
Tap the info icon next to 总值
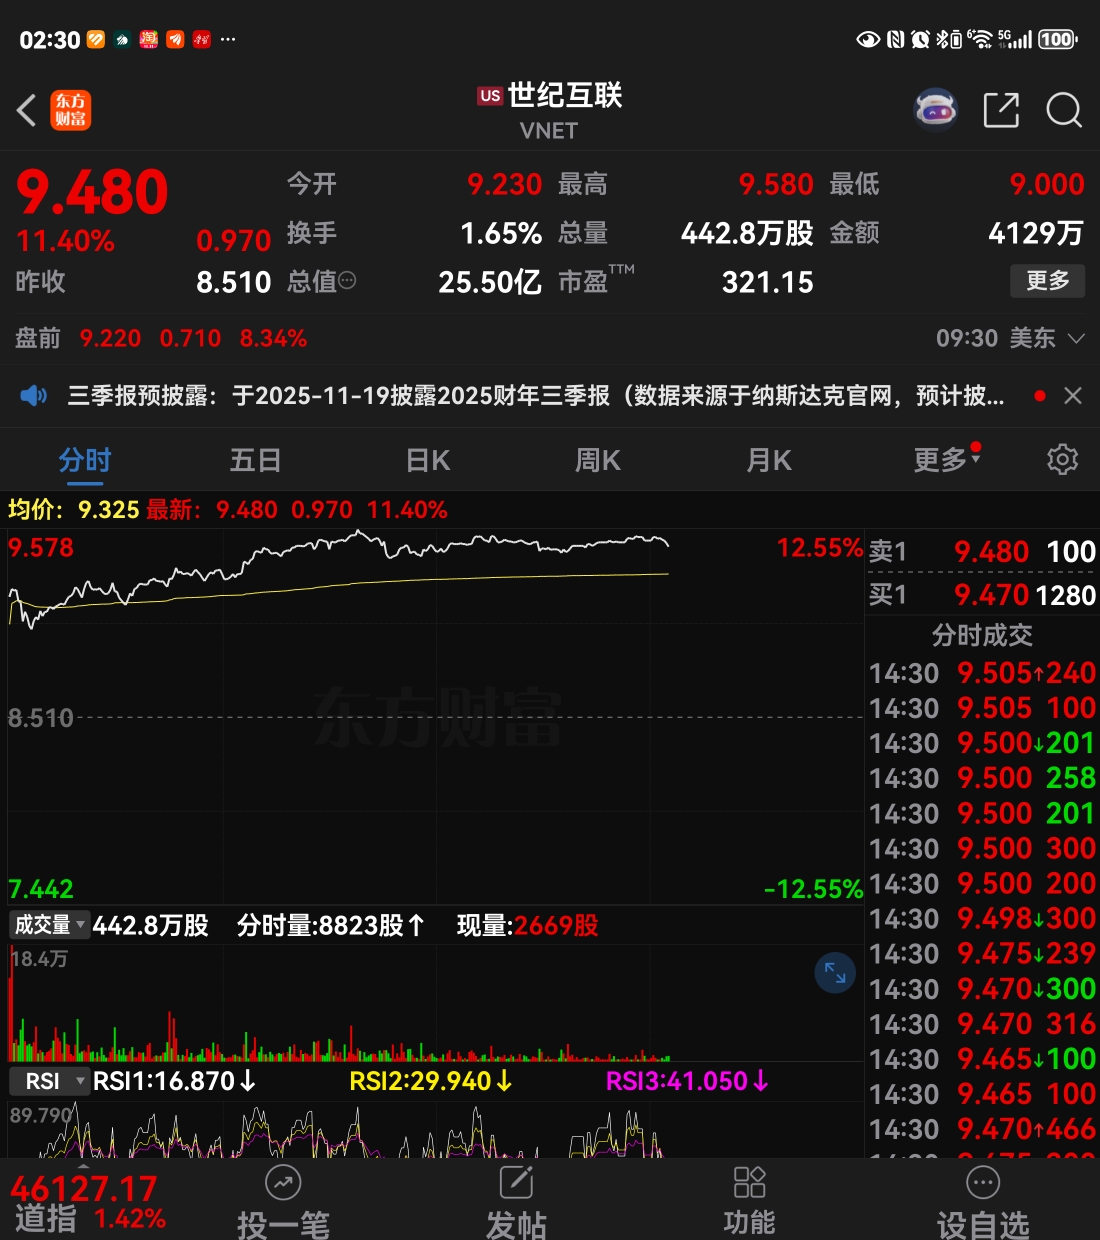347,282
